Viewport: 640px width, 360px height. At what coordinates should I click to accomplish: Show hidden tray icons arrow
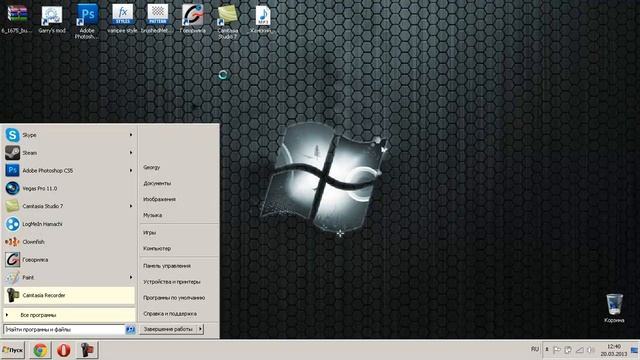pos(547,349)
